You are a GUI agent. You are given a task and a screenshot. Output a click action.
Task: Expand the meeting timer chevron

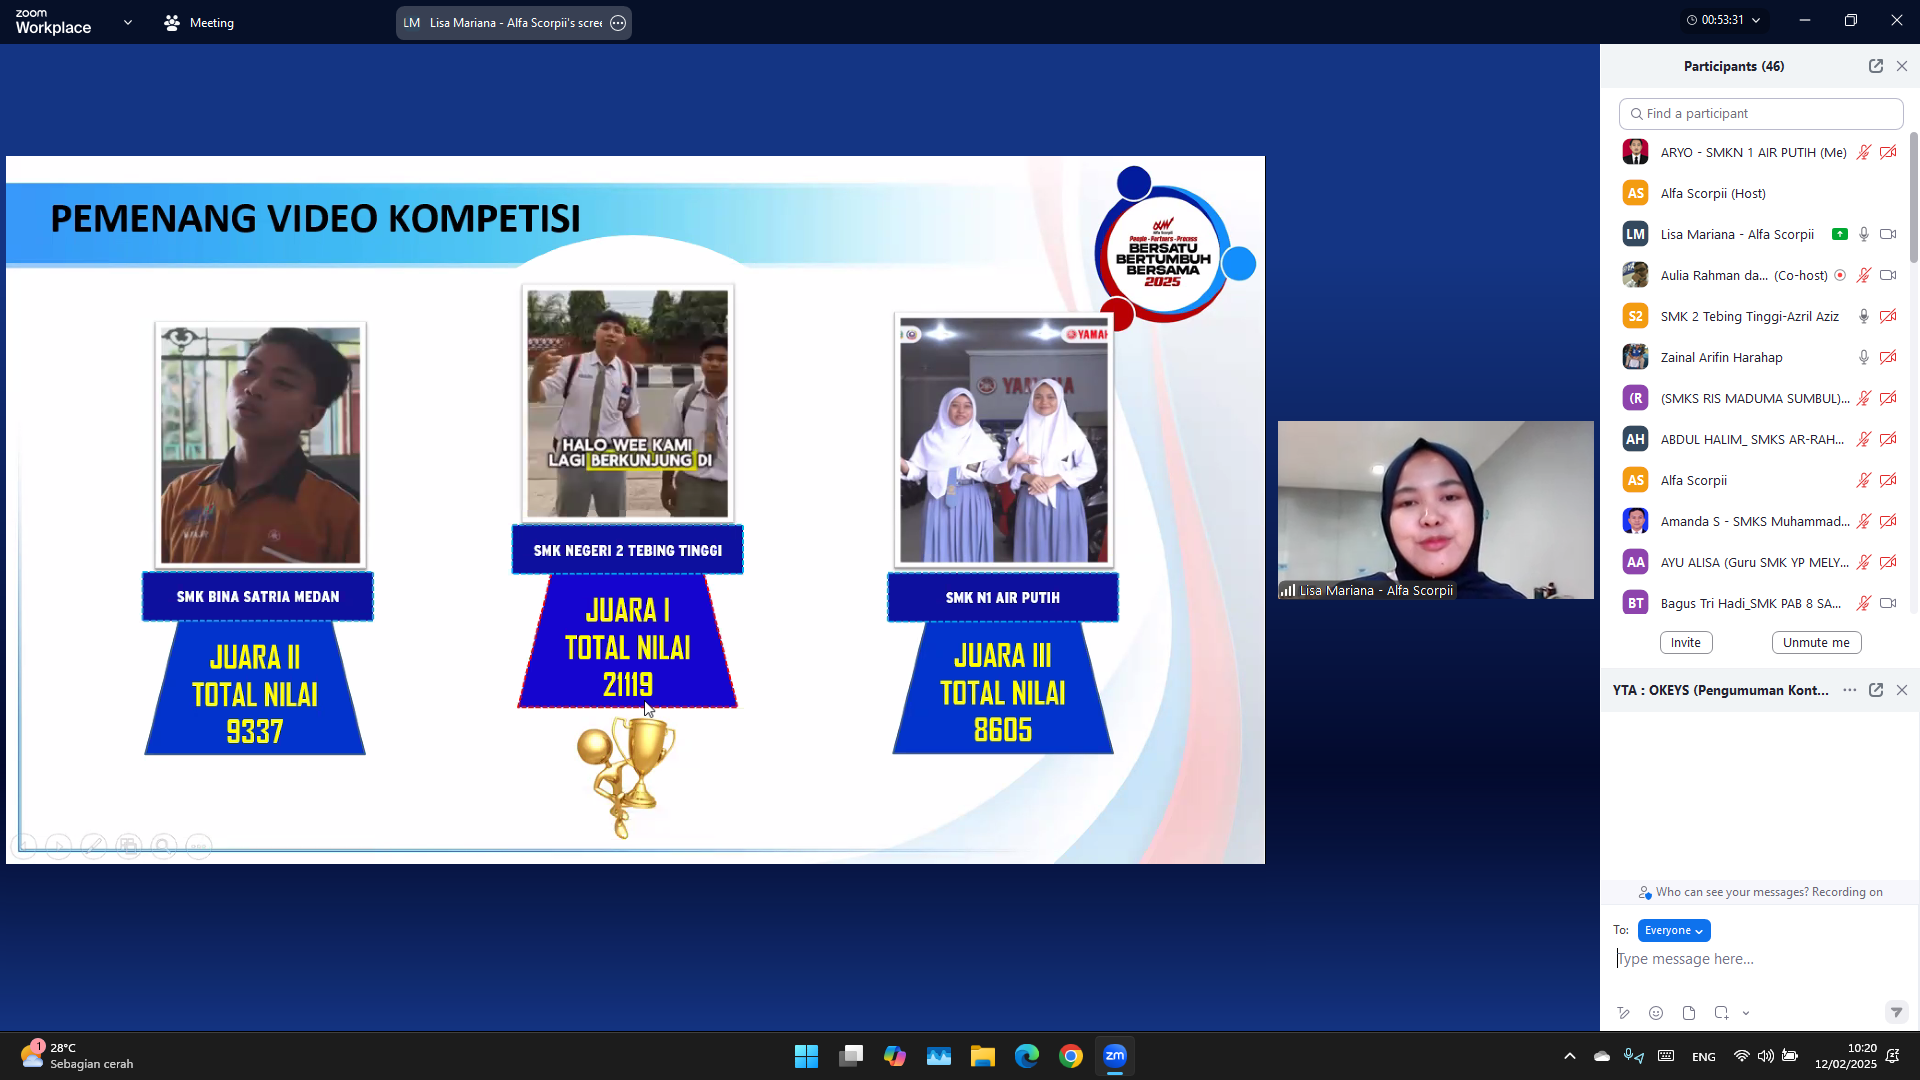pos(1757,19)
